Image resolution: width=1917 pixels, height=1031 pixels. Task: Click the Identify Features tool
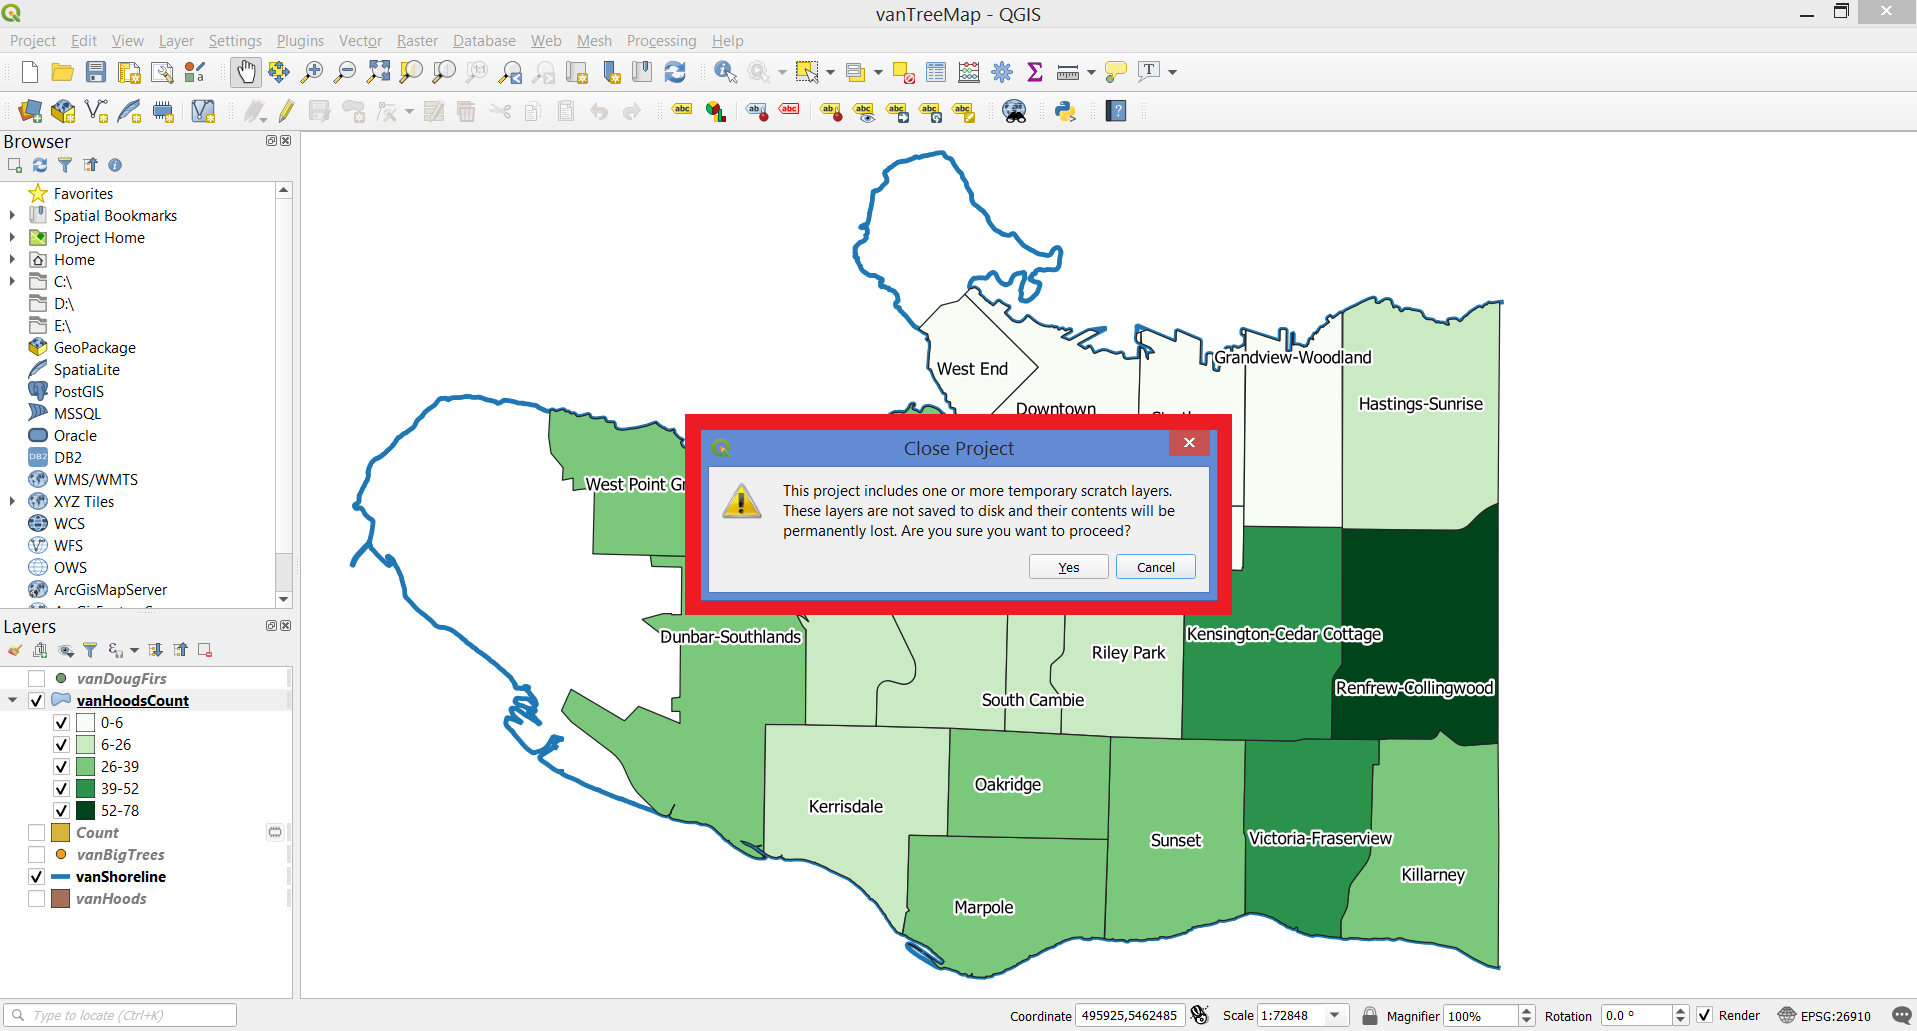(x=725, y=72)
